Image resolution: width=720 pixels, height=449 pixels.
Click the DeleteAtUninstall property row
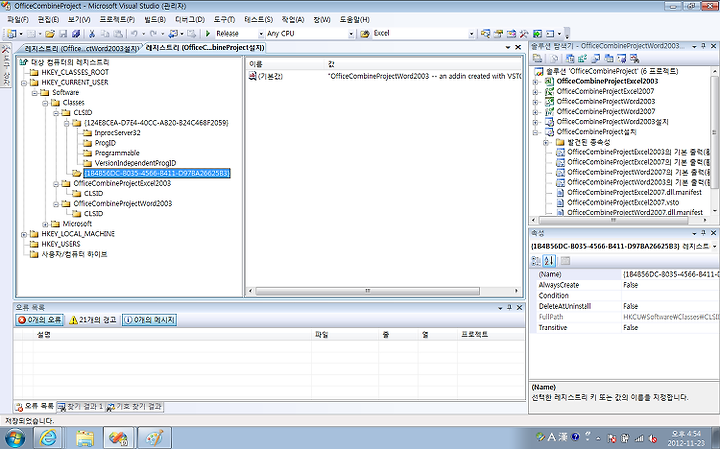tap(624, 306)
